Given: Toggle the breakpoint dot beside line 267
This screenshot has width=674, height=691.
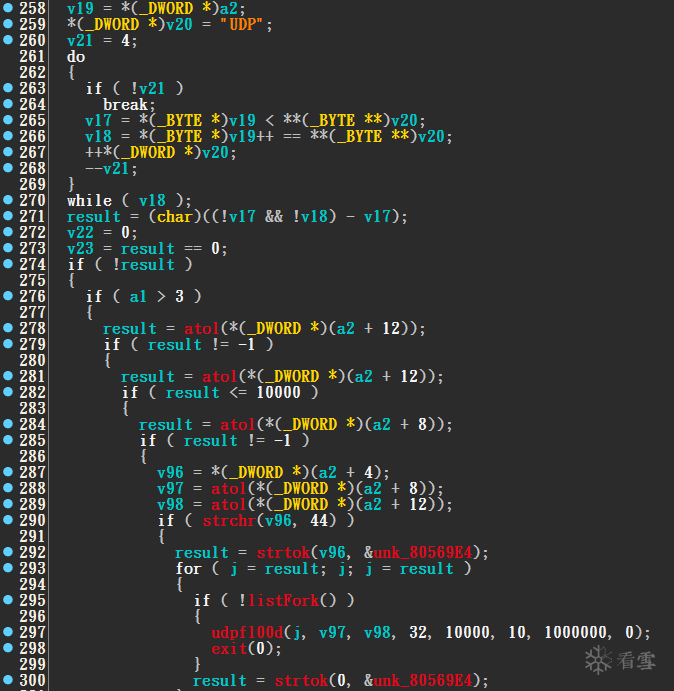Looking at the screenshot, I should pyautogui.click(x=7, y=152).
